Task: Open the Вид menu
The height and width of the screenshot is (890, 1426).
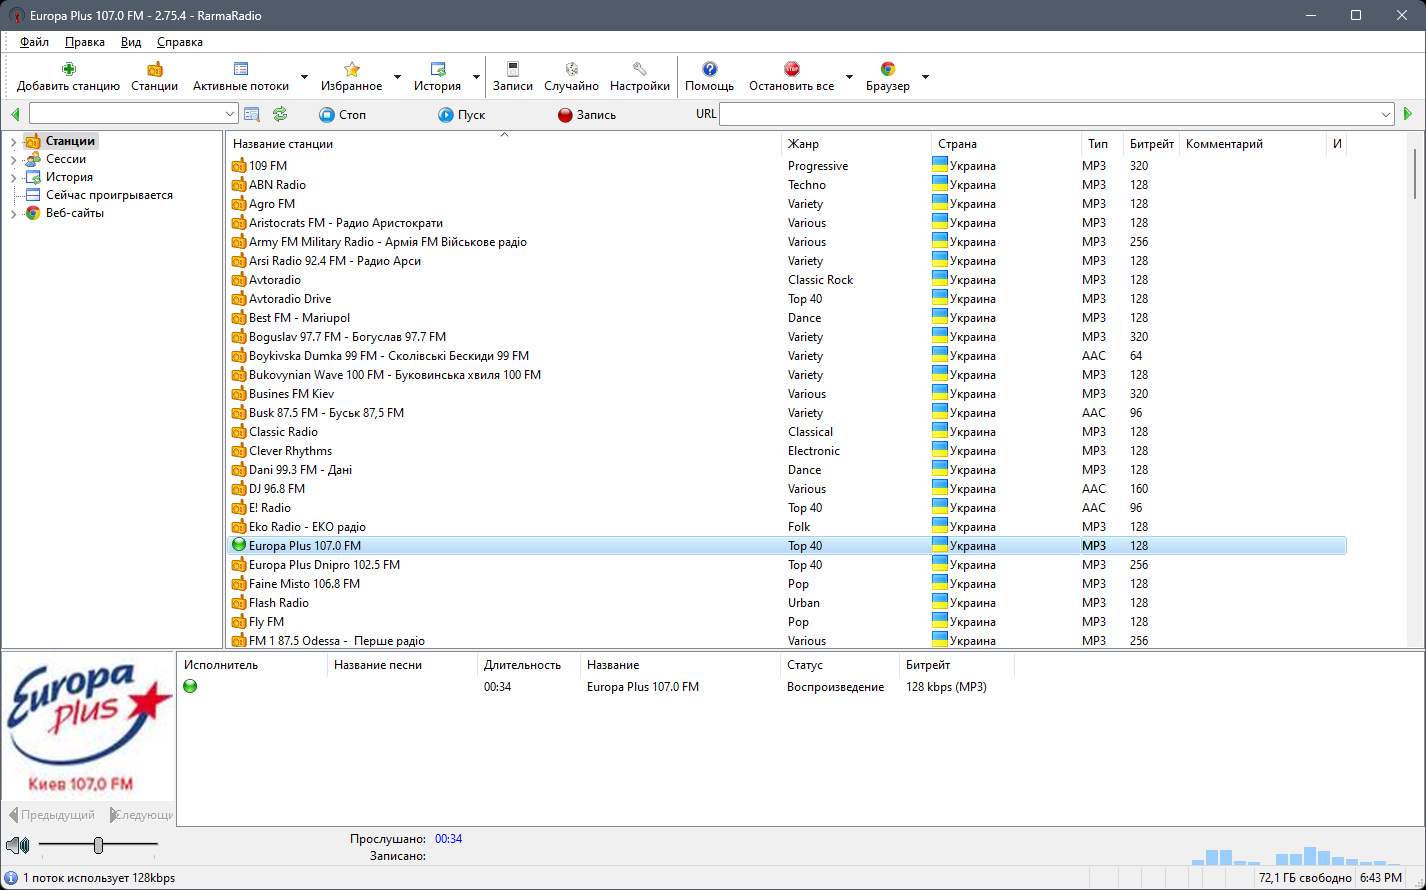Action: pyautogui.click(x=130, y=42)
